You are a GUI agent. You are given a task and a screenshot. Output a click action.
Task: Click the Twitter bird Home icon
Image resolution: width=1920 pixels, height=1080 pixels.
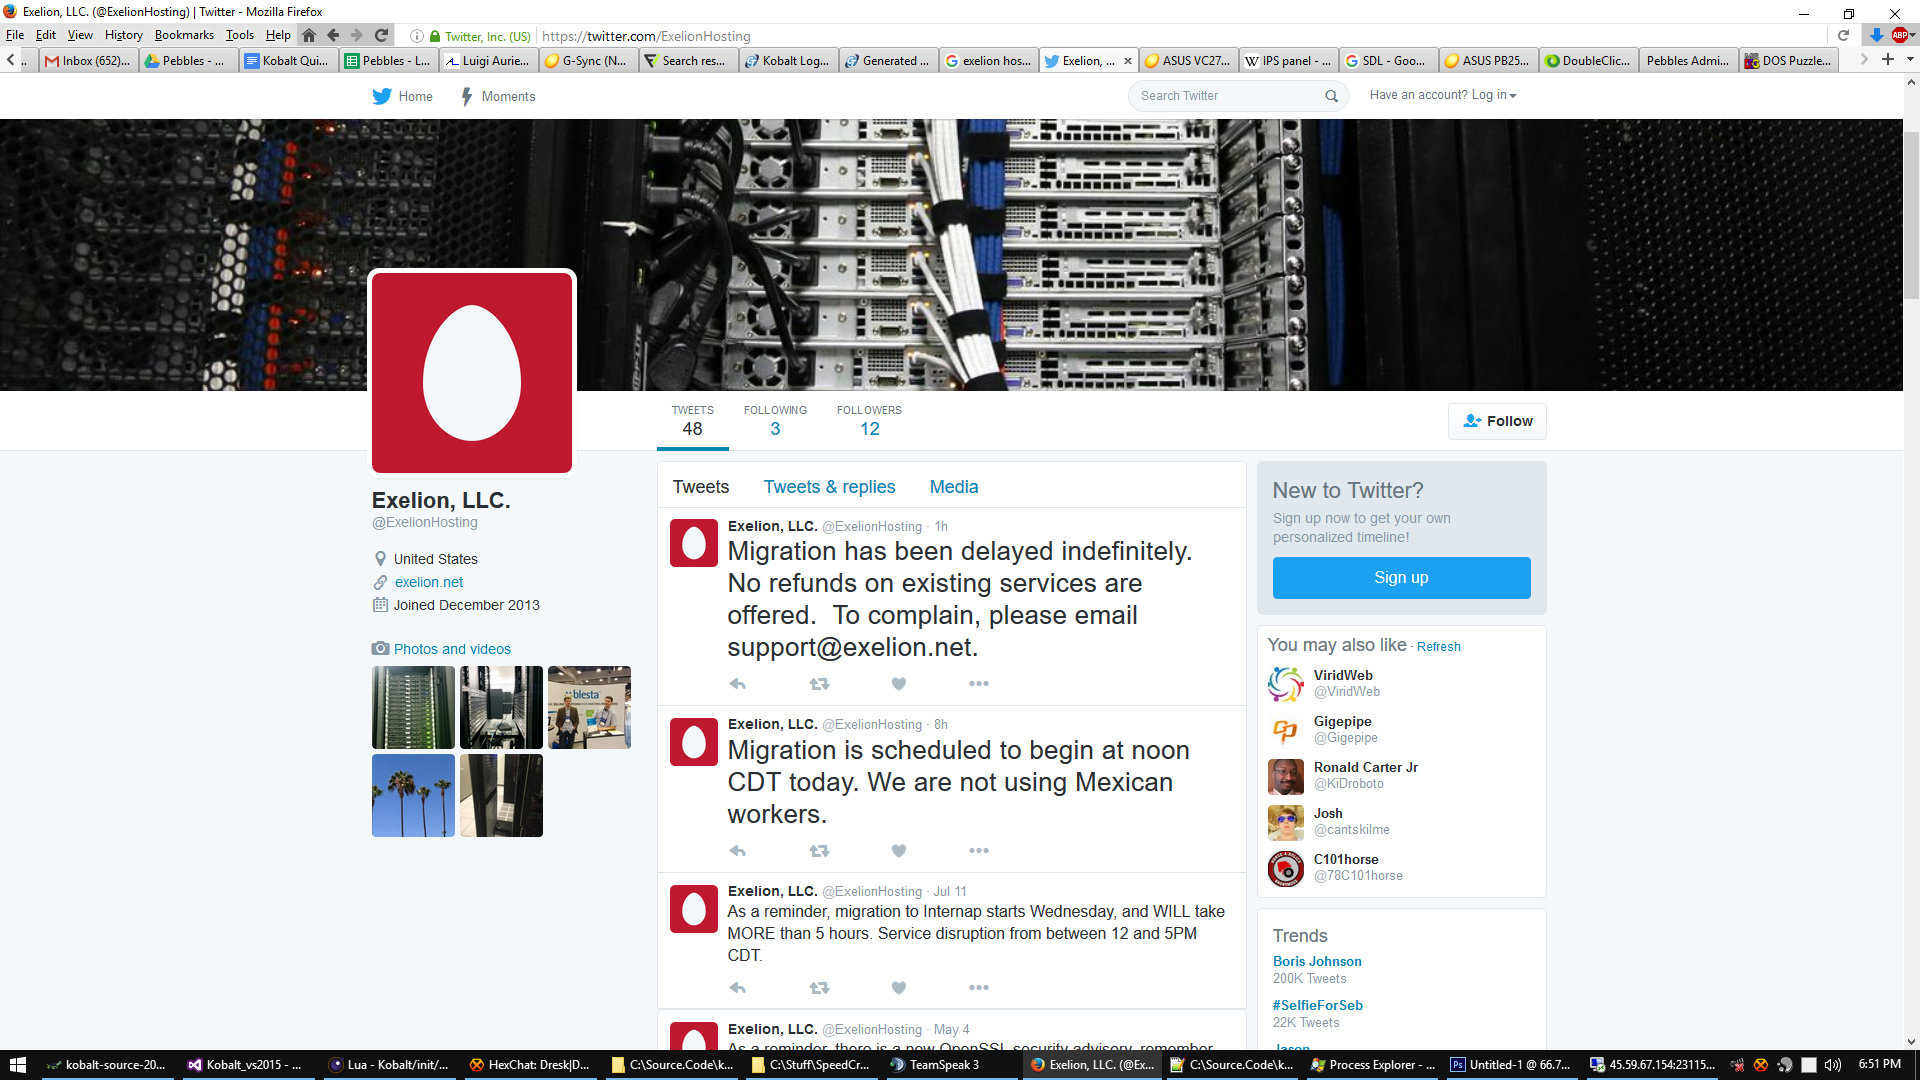click(382, 96)
